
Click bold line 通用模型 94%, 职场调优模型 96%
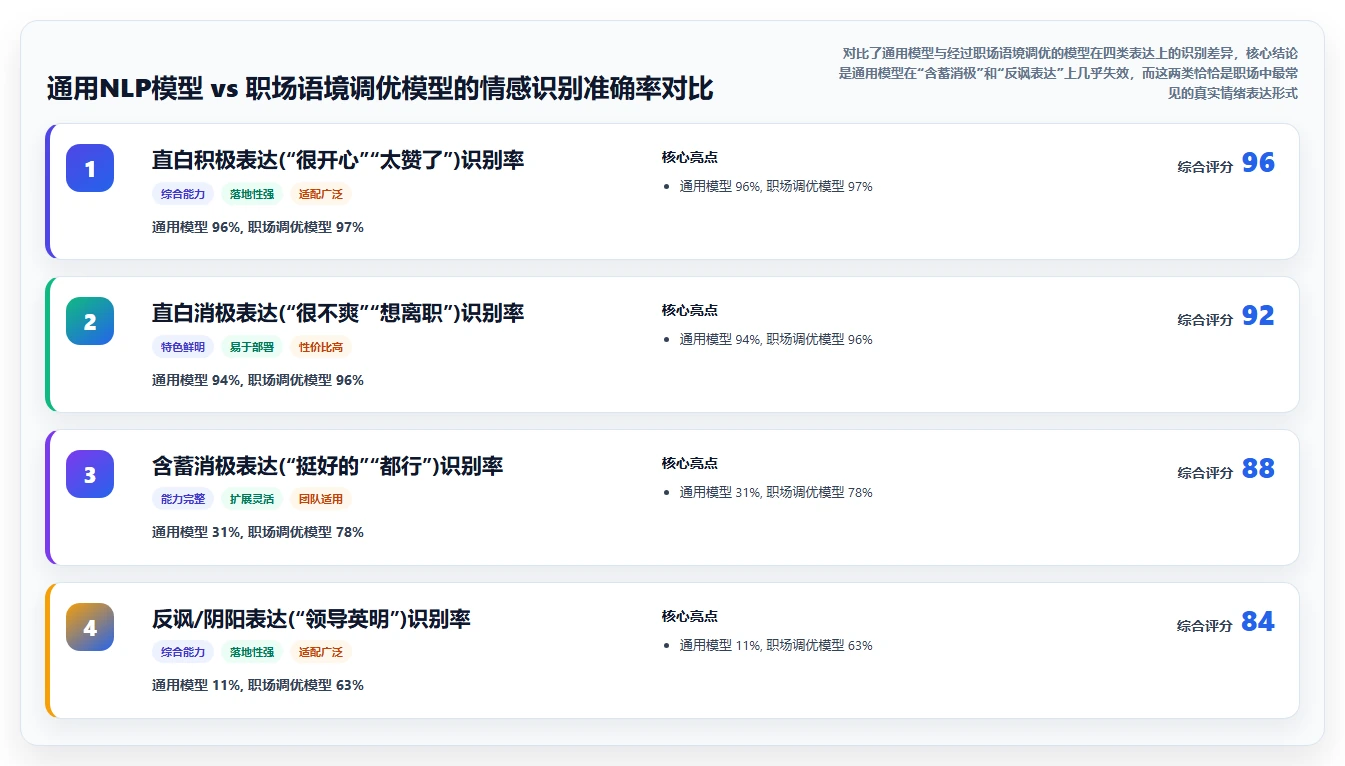(x=258, y=380)
